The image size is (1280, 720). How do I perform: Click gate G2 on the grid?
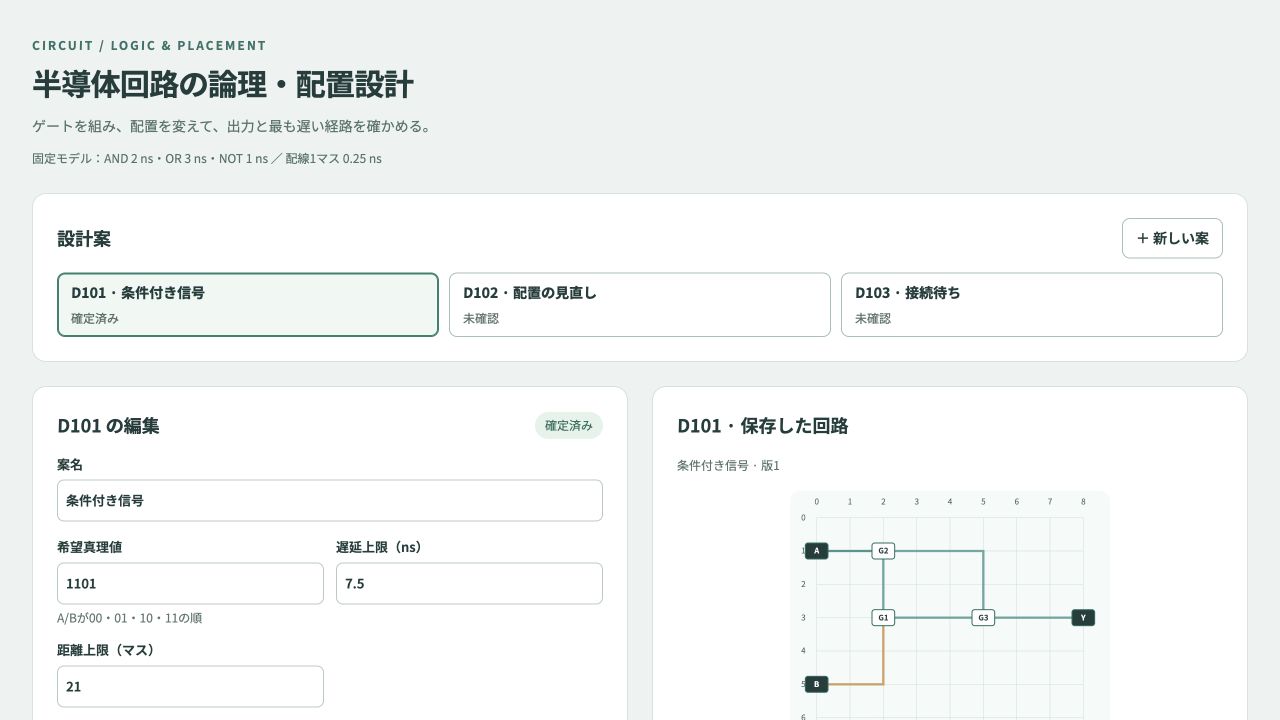883,551
